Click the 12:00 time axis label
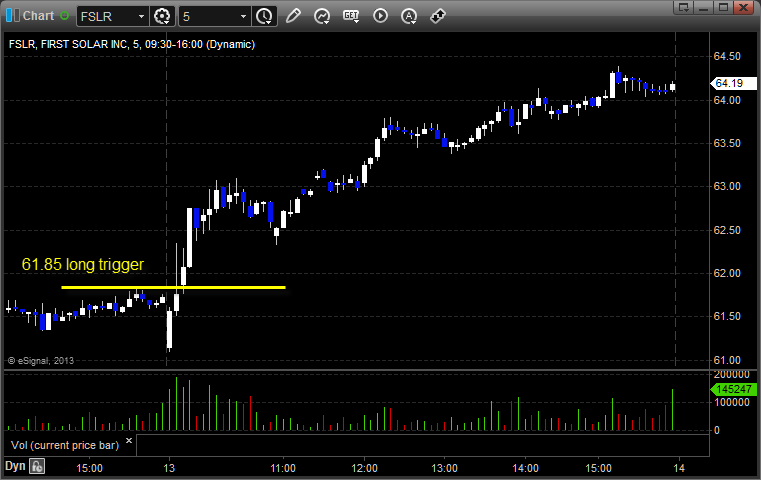 364,468
